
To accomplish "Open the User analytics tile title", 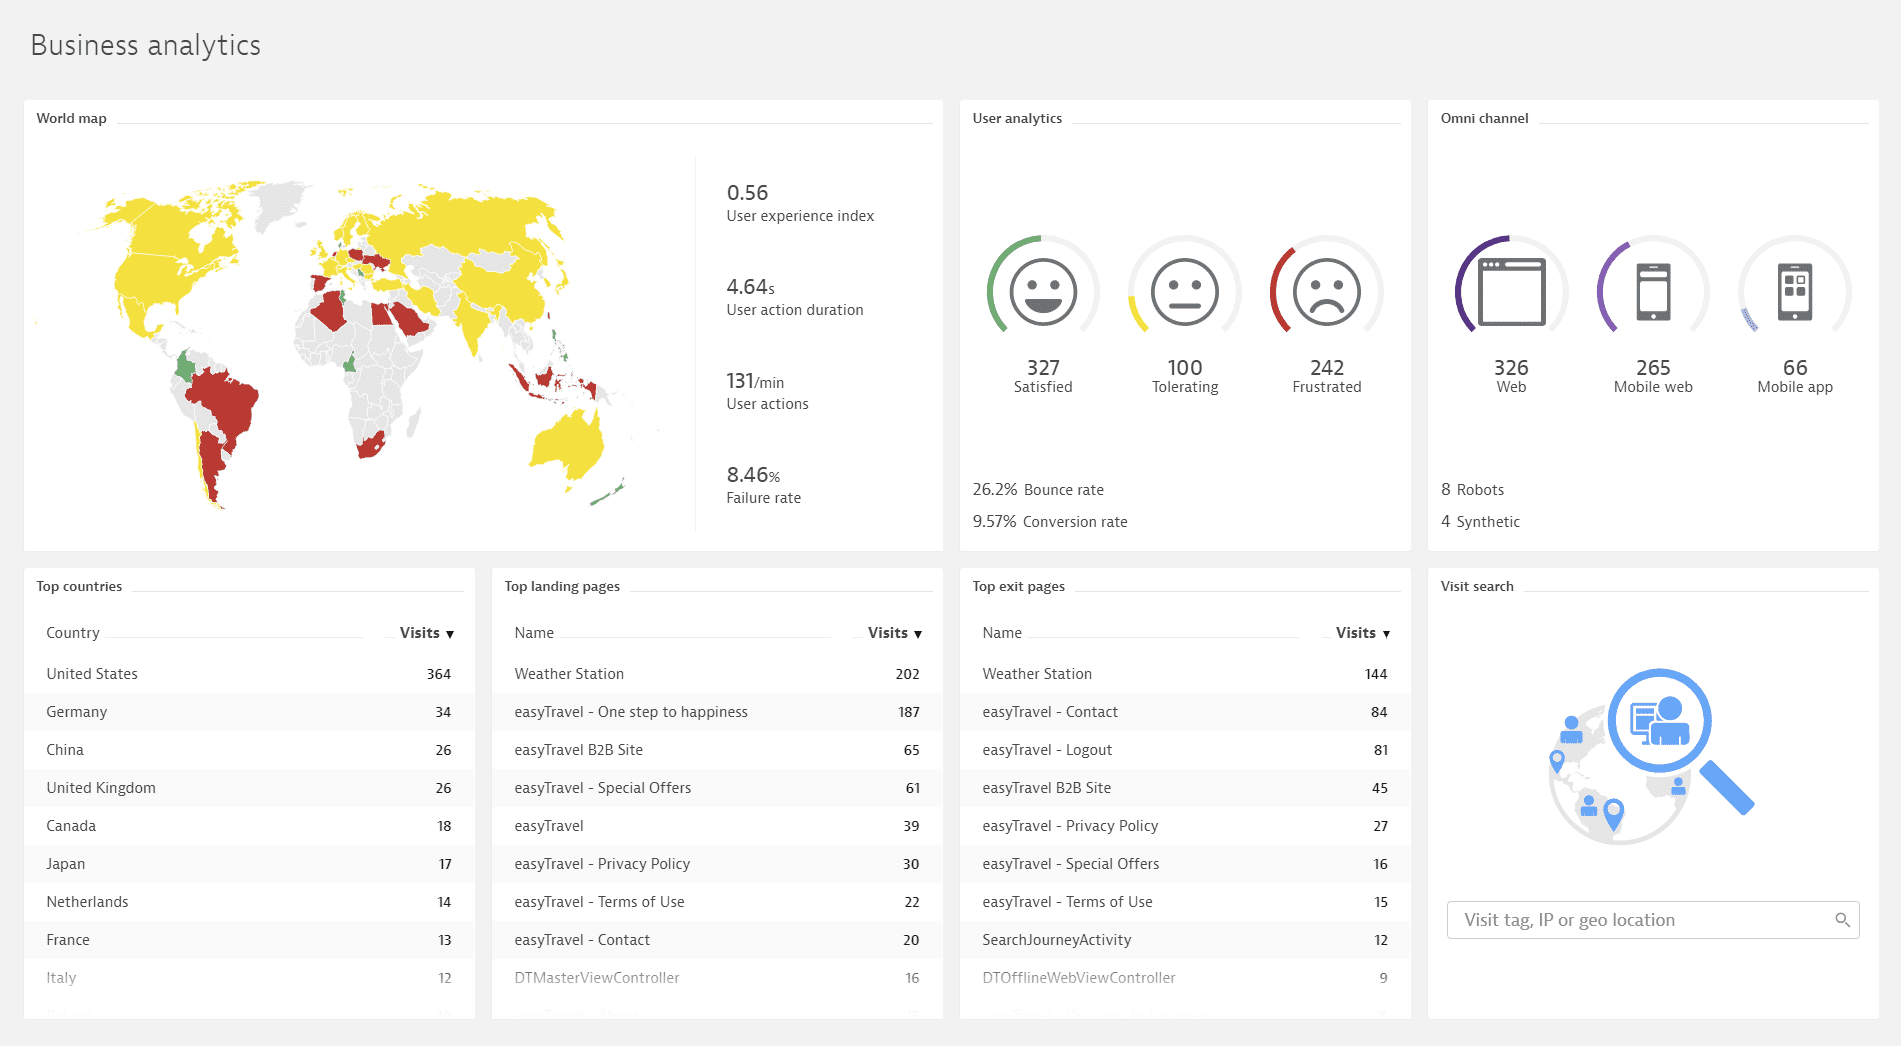I will pyautogui.click(x=1017, y=118).
